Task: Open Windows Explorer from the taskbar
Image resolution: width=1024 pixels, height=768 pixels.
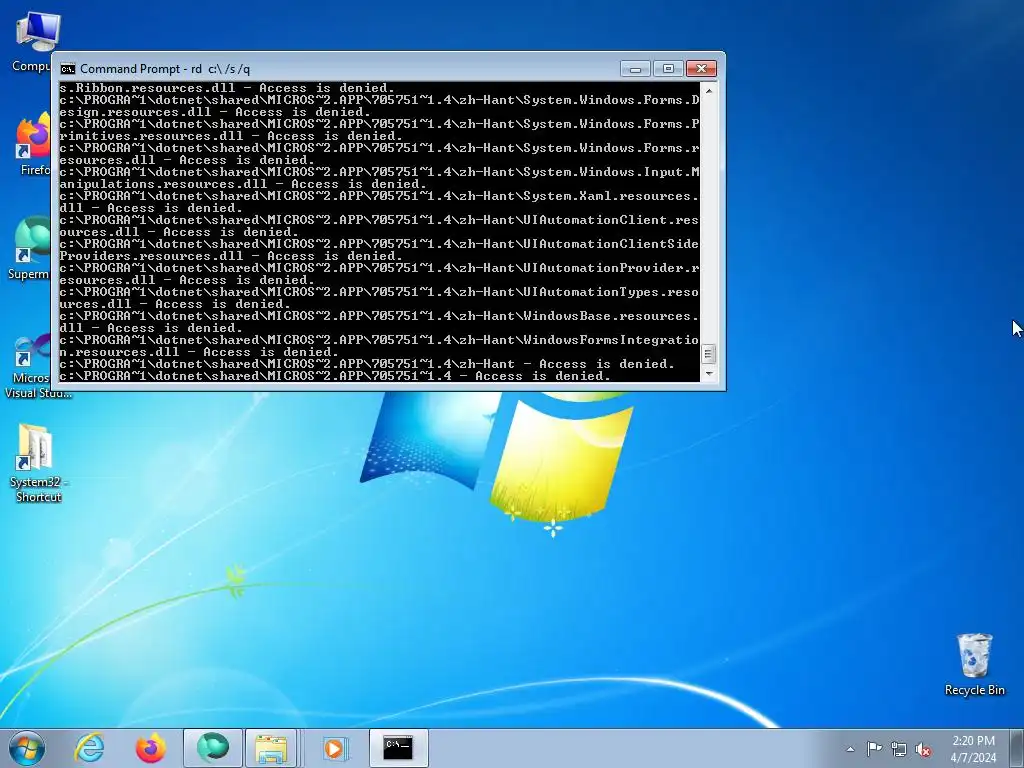Action: tap(272, 748)
